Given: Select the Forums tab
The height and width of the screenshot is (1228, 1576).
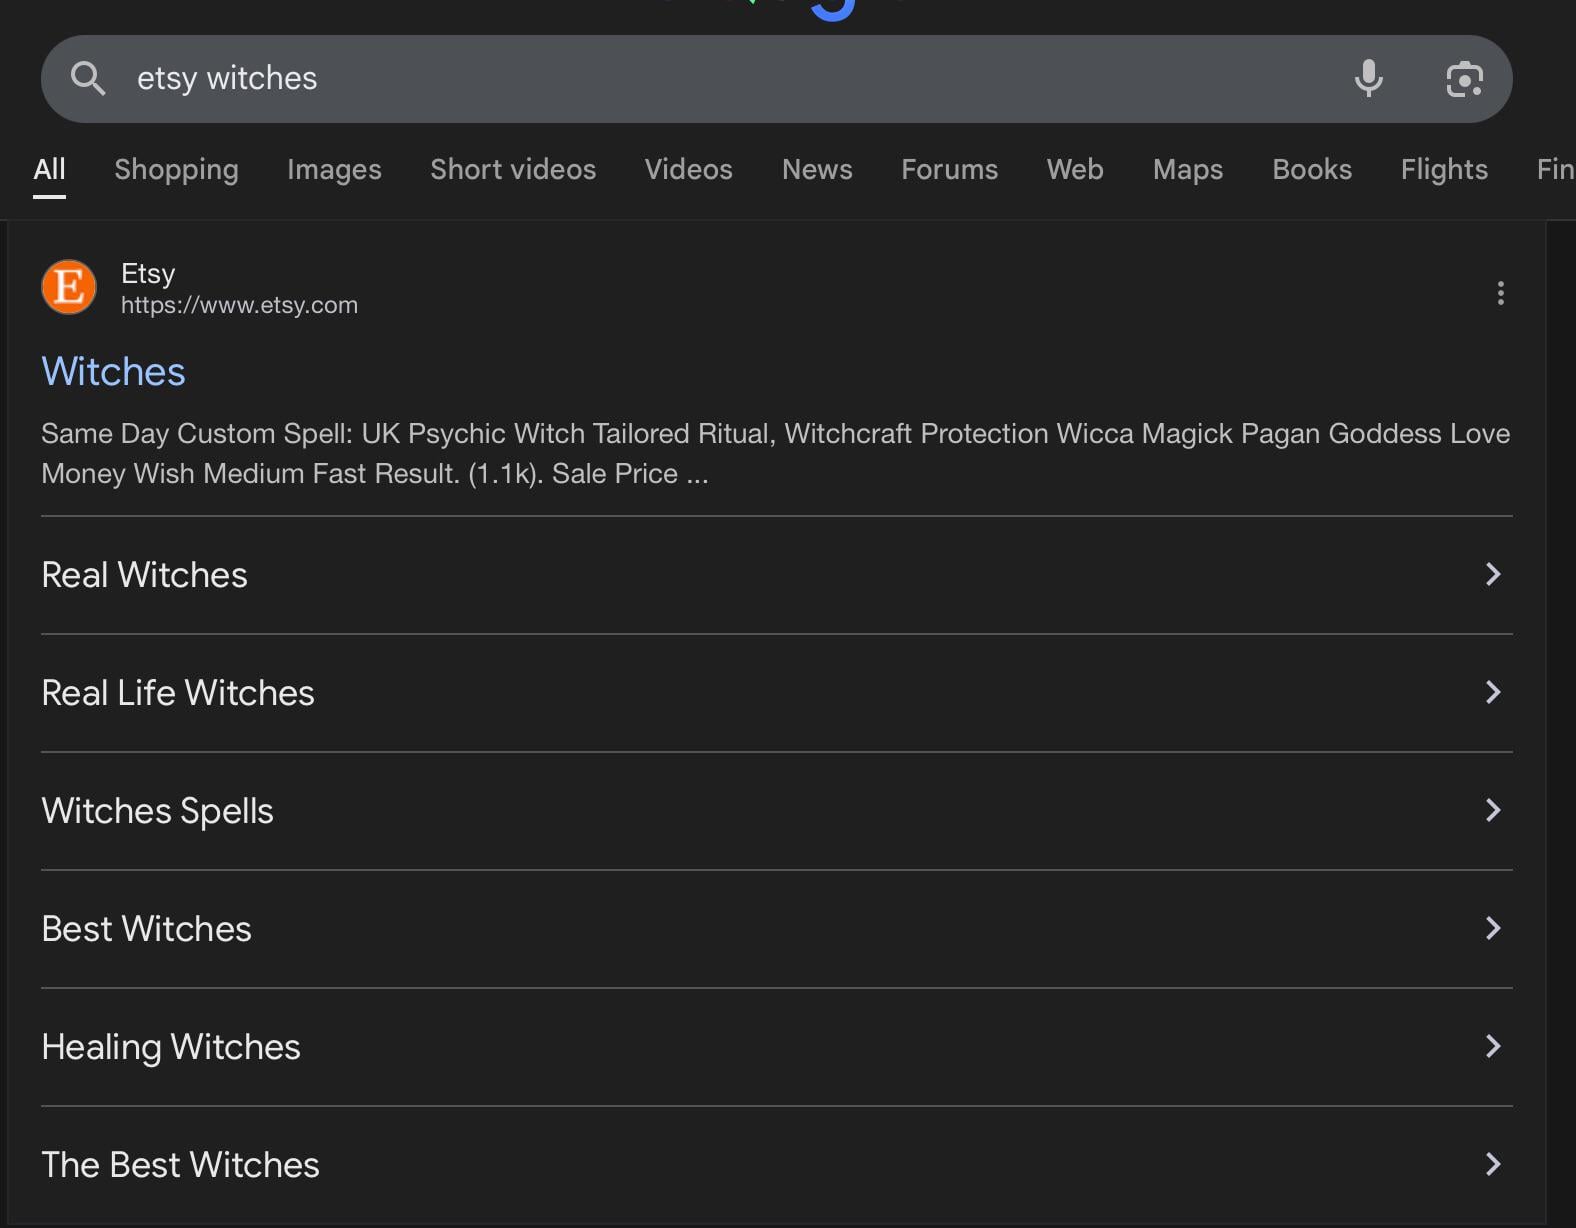Looking at the screenshot, I should coord(949,170).
